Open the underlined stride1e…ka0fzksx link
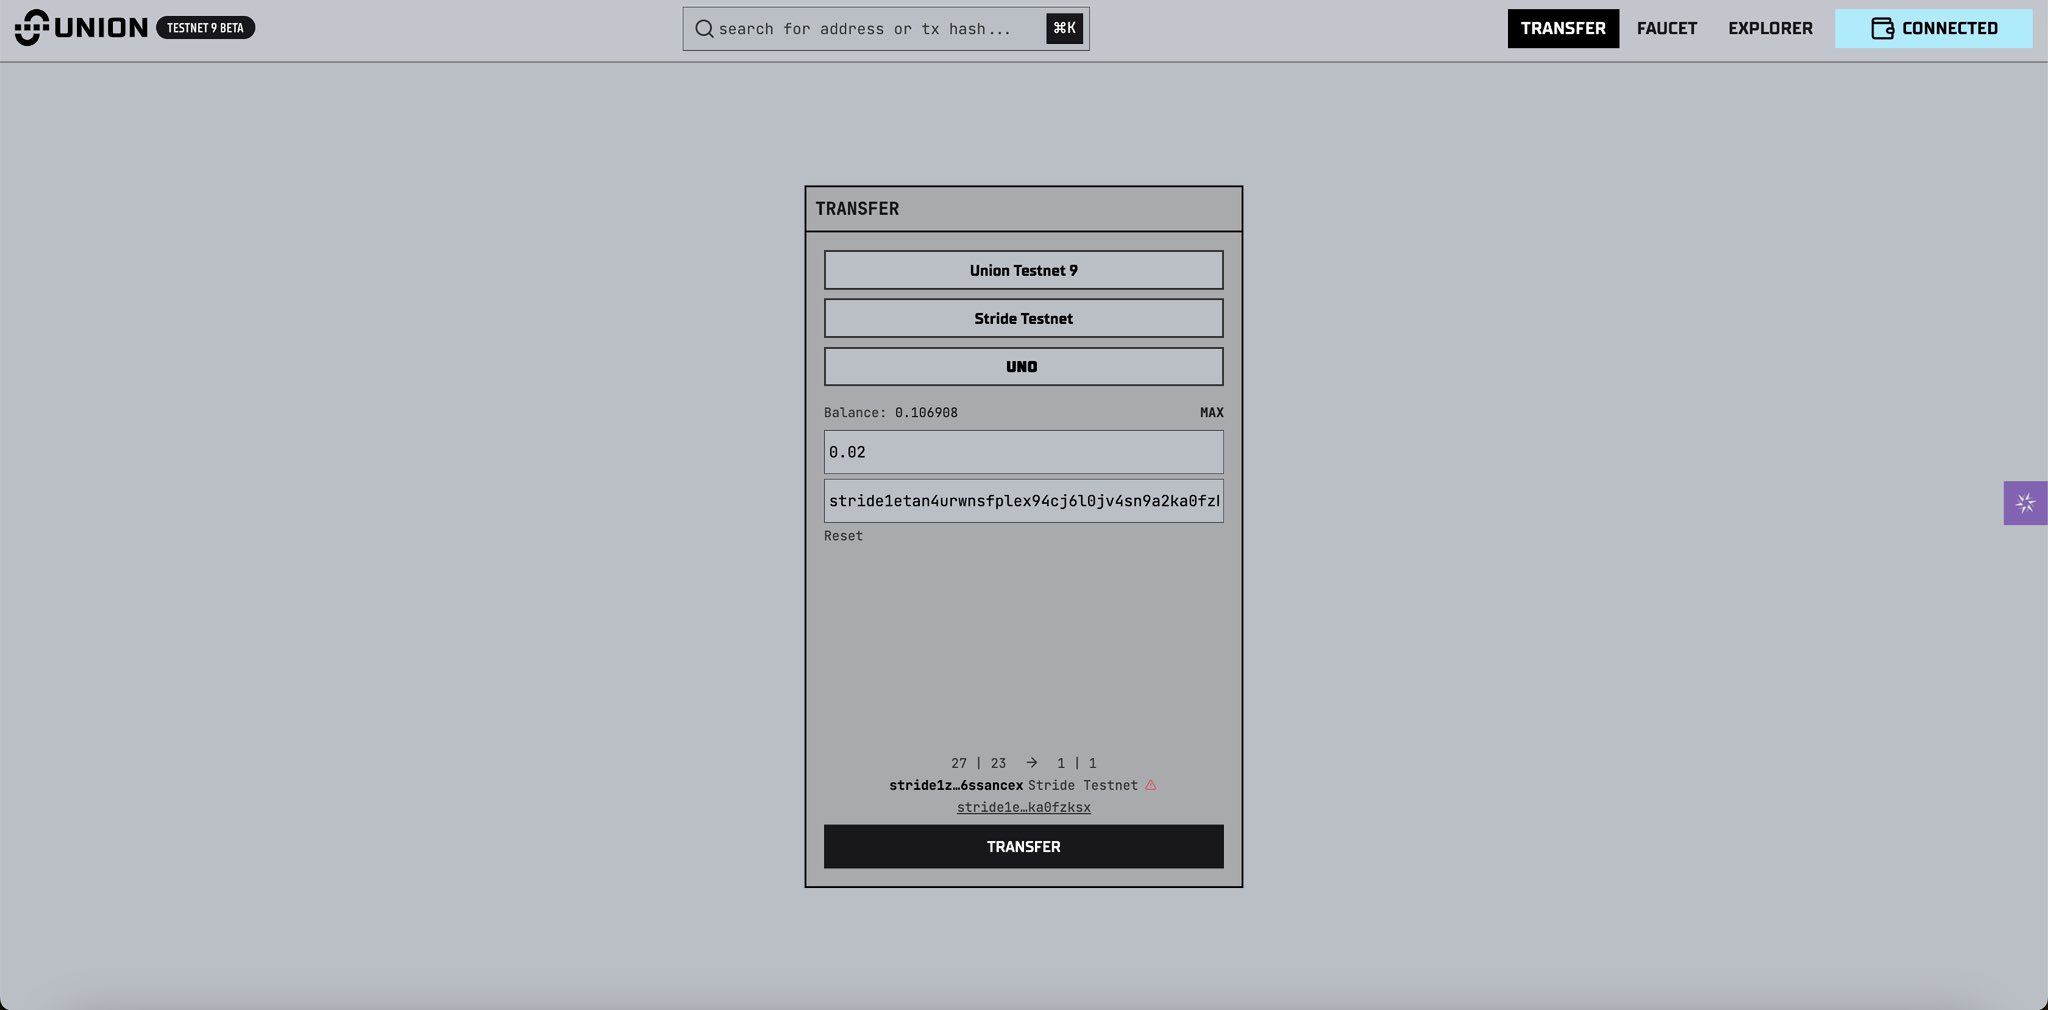Viewport: 2048px width, 1010px height. (x=1023, y=807)
